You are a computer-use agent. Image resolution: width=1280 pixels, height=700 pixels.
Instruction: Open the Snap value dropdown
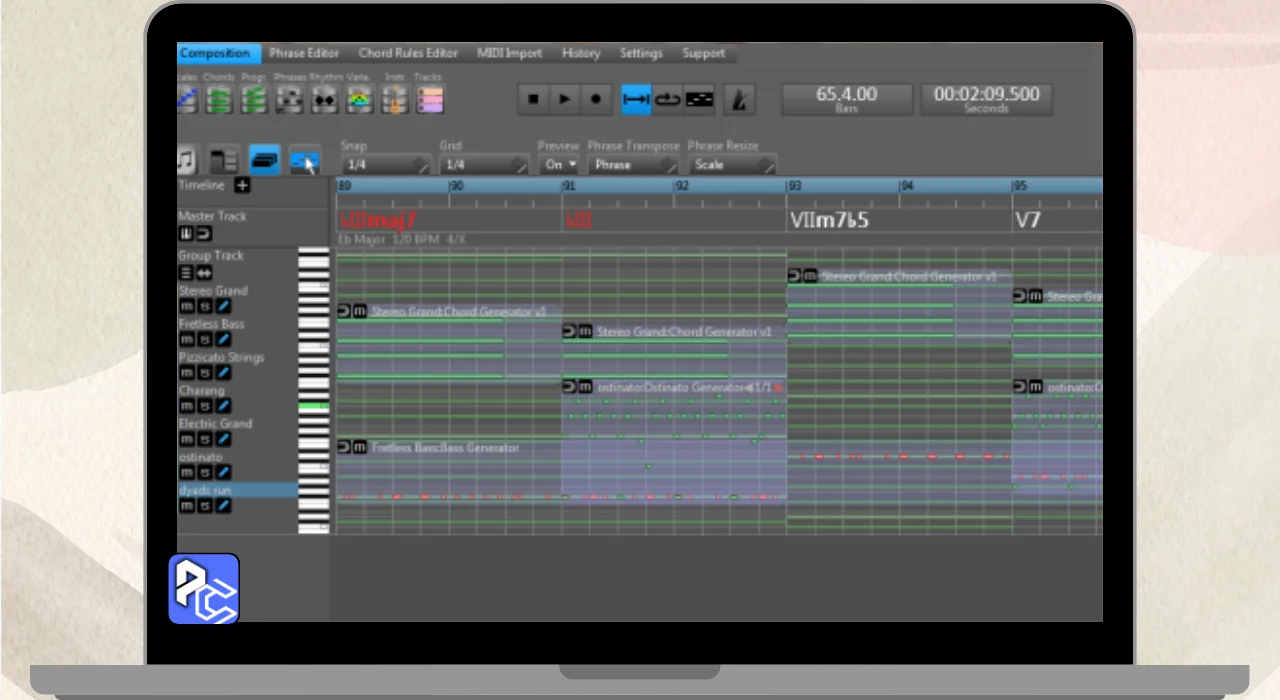pos(384,165)
